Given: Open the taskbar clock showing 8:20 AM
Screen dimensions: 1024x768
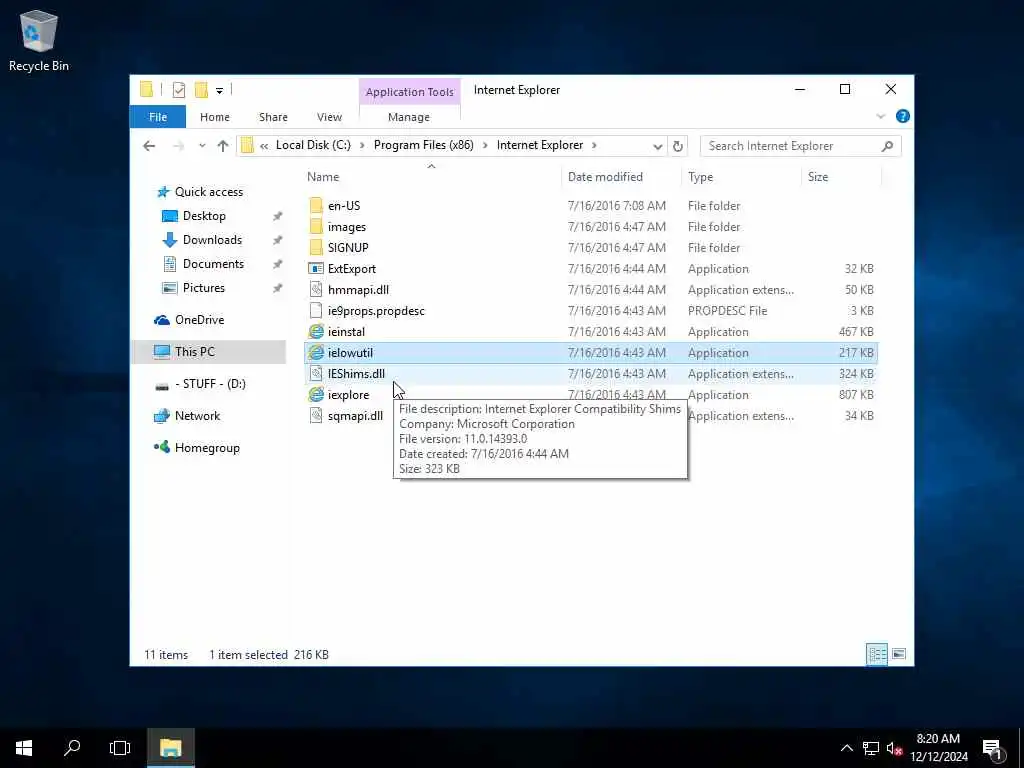Looking at the screenshot, I should pyautogui.click(x=938, y=748).
